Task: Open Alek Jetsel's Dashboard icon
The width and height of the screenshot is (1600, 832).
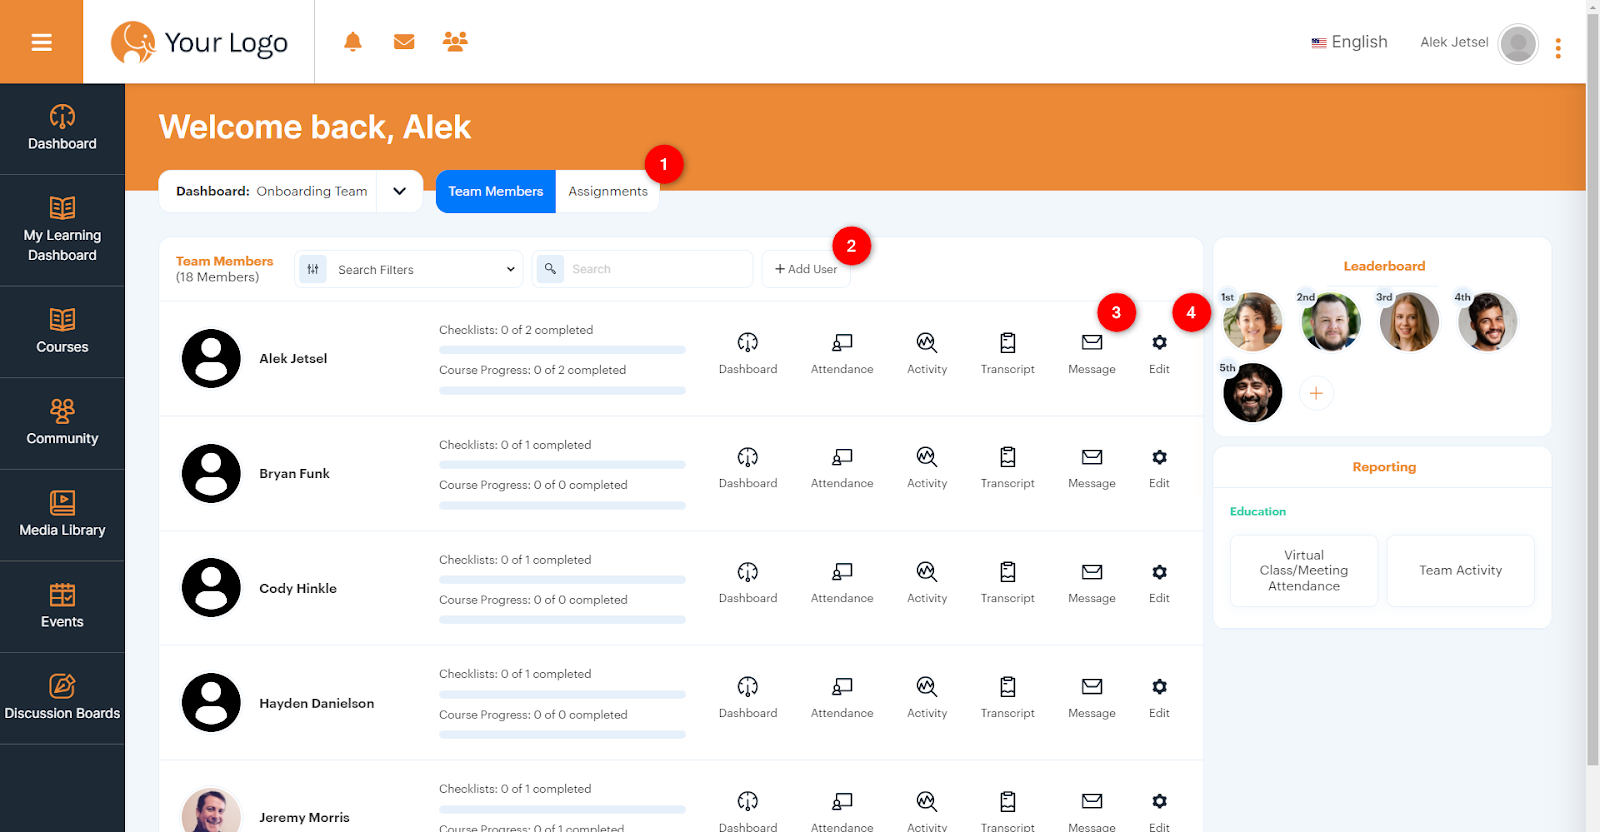Action: point(747,353)
